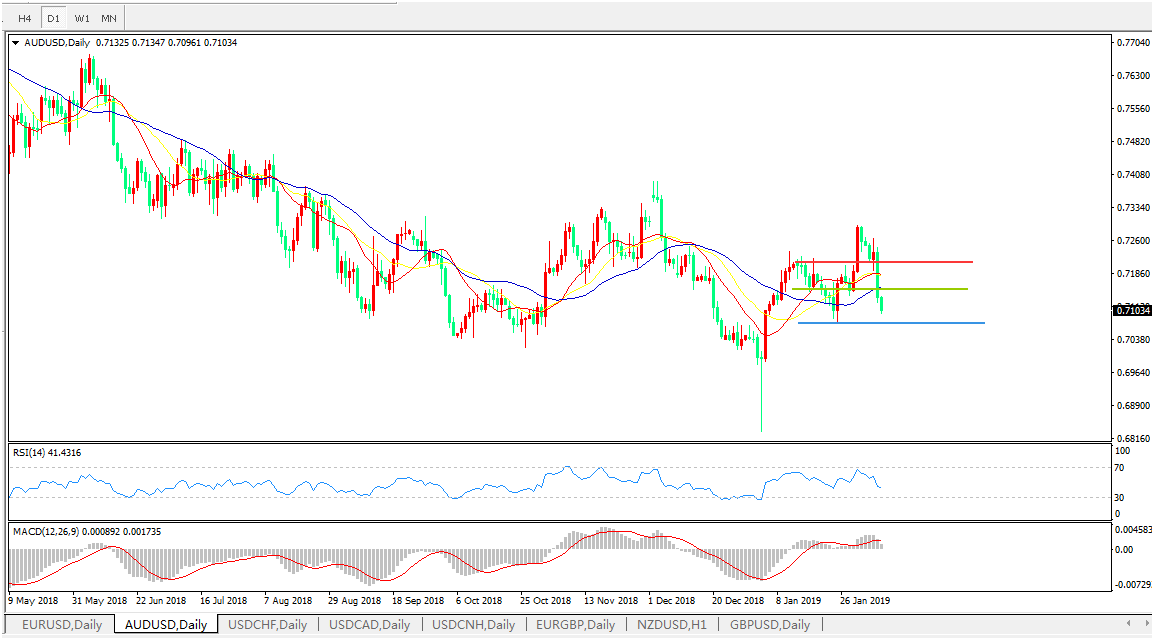Click the RSI(14) indicator label
The width and height of the screenshot is (1154, 640).
(47, 453)
